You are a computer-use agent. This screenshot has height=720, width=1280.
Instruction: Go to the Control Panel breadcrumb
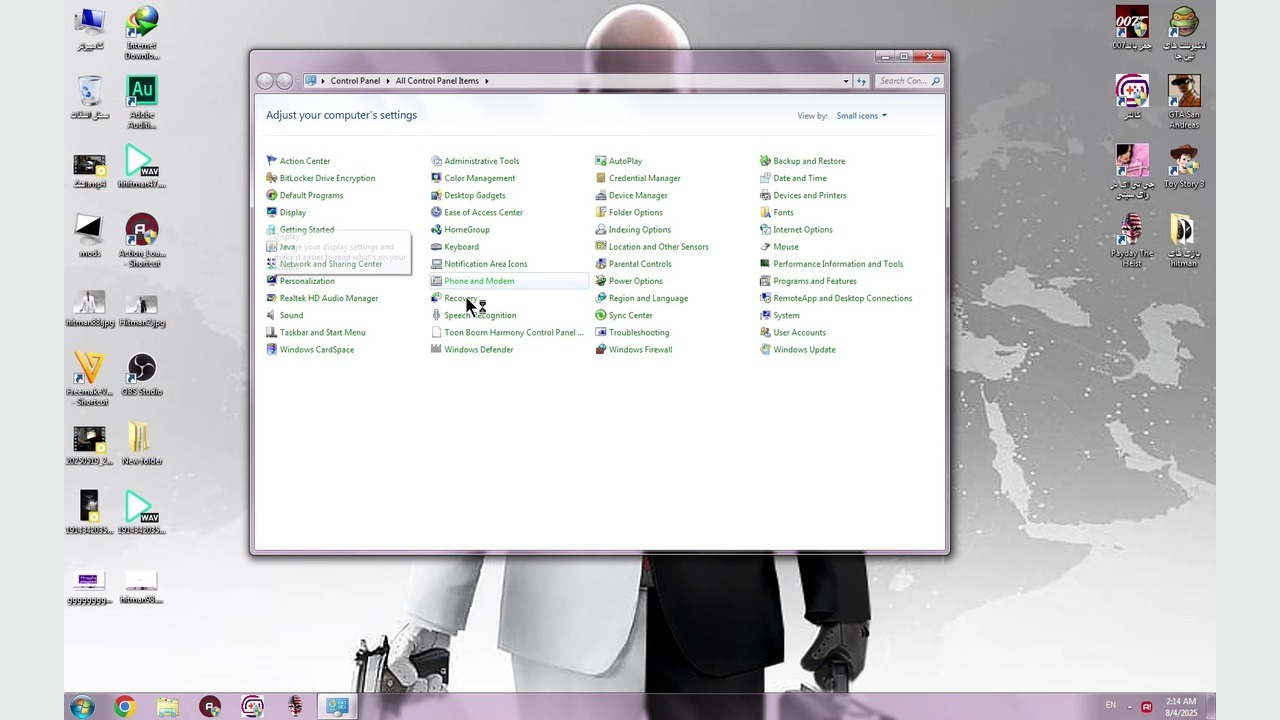[355, 81]
